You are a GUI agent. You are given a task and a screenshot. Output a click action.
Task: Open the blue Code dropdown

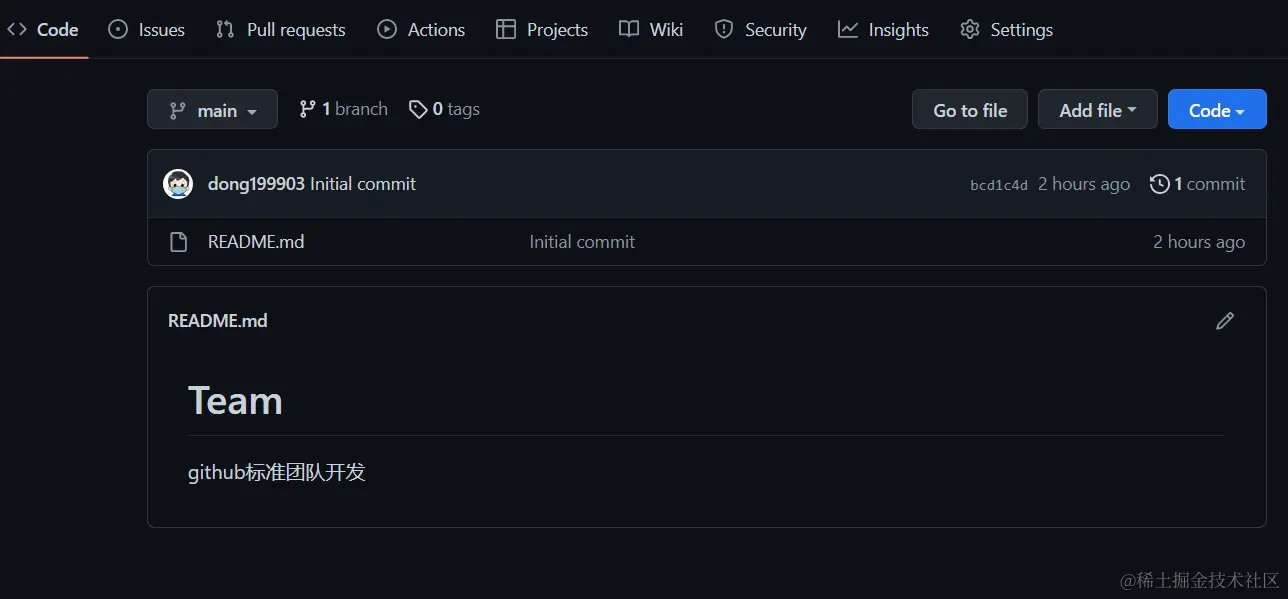tap(1216, 110)
